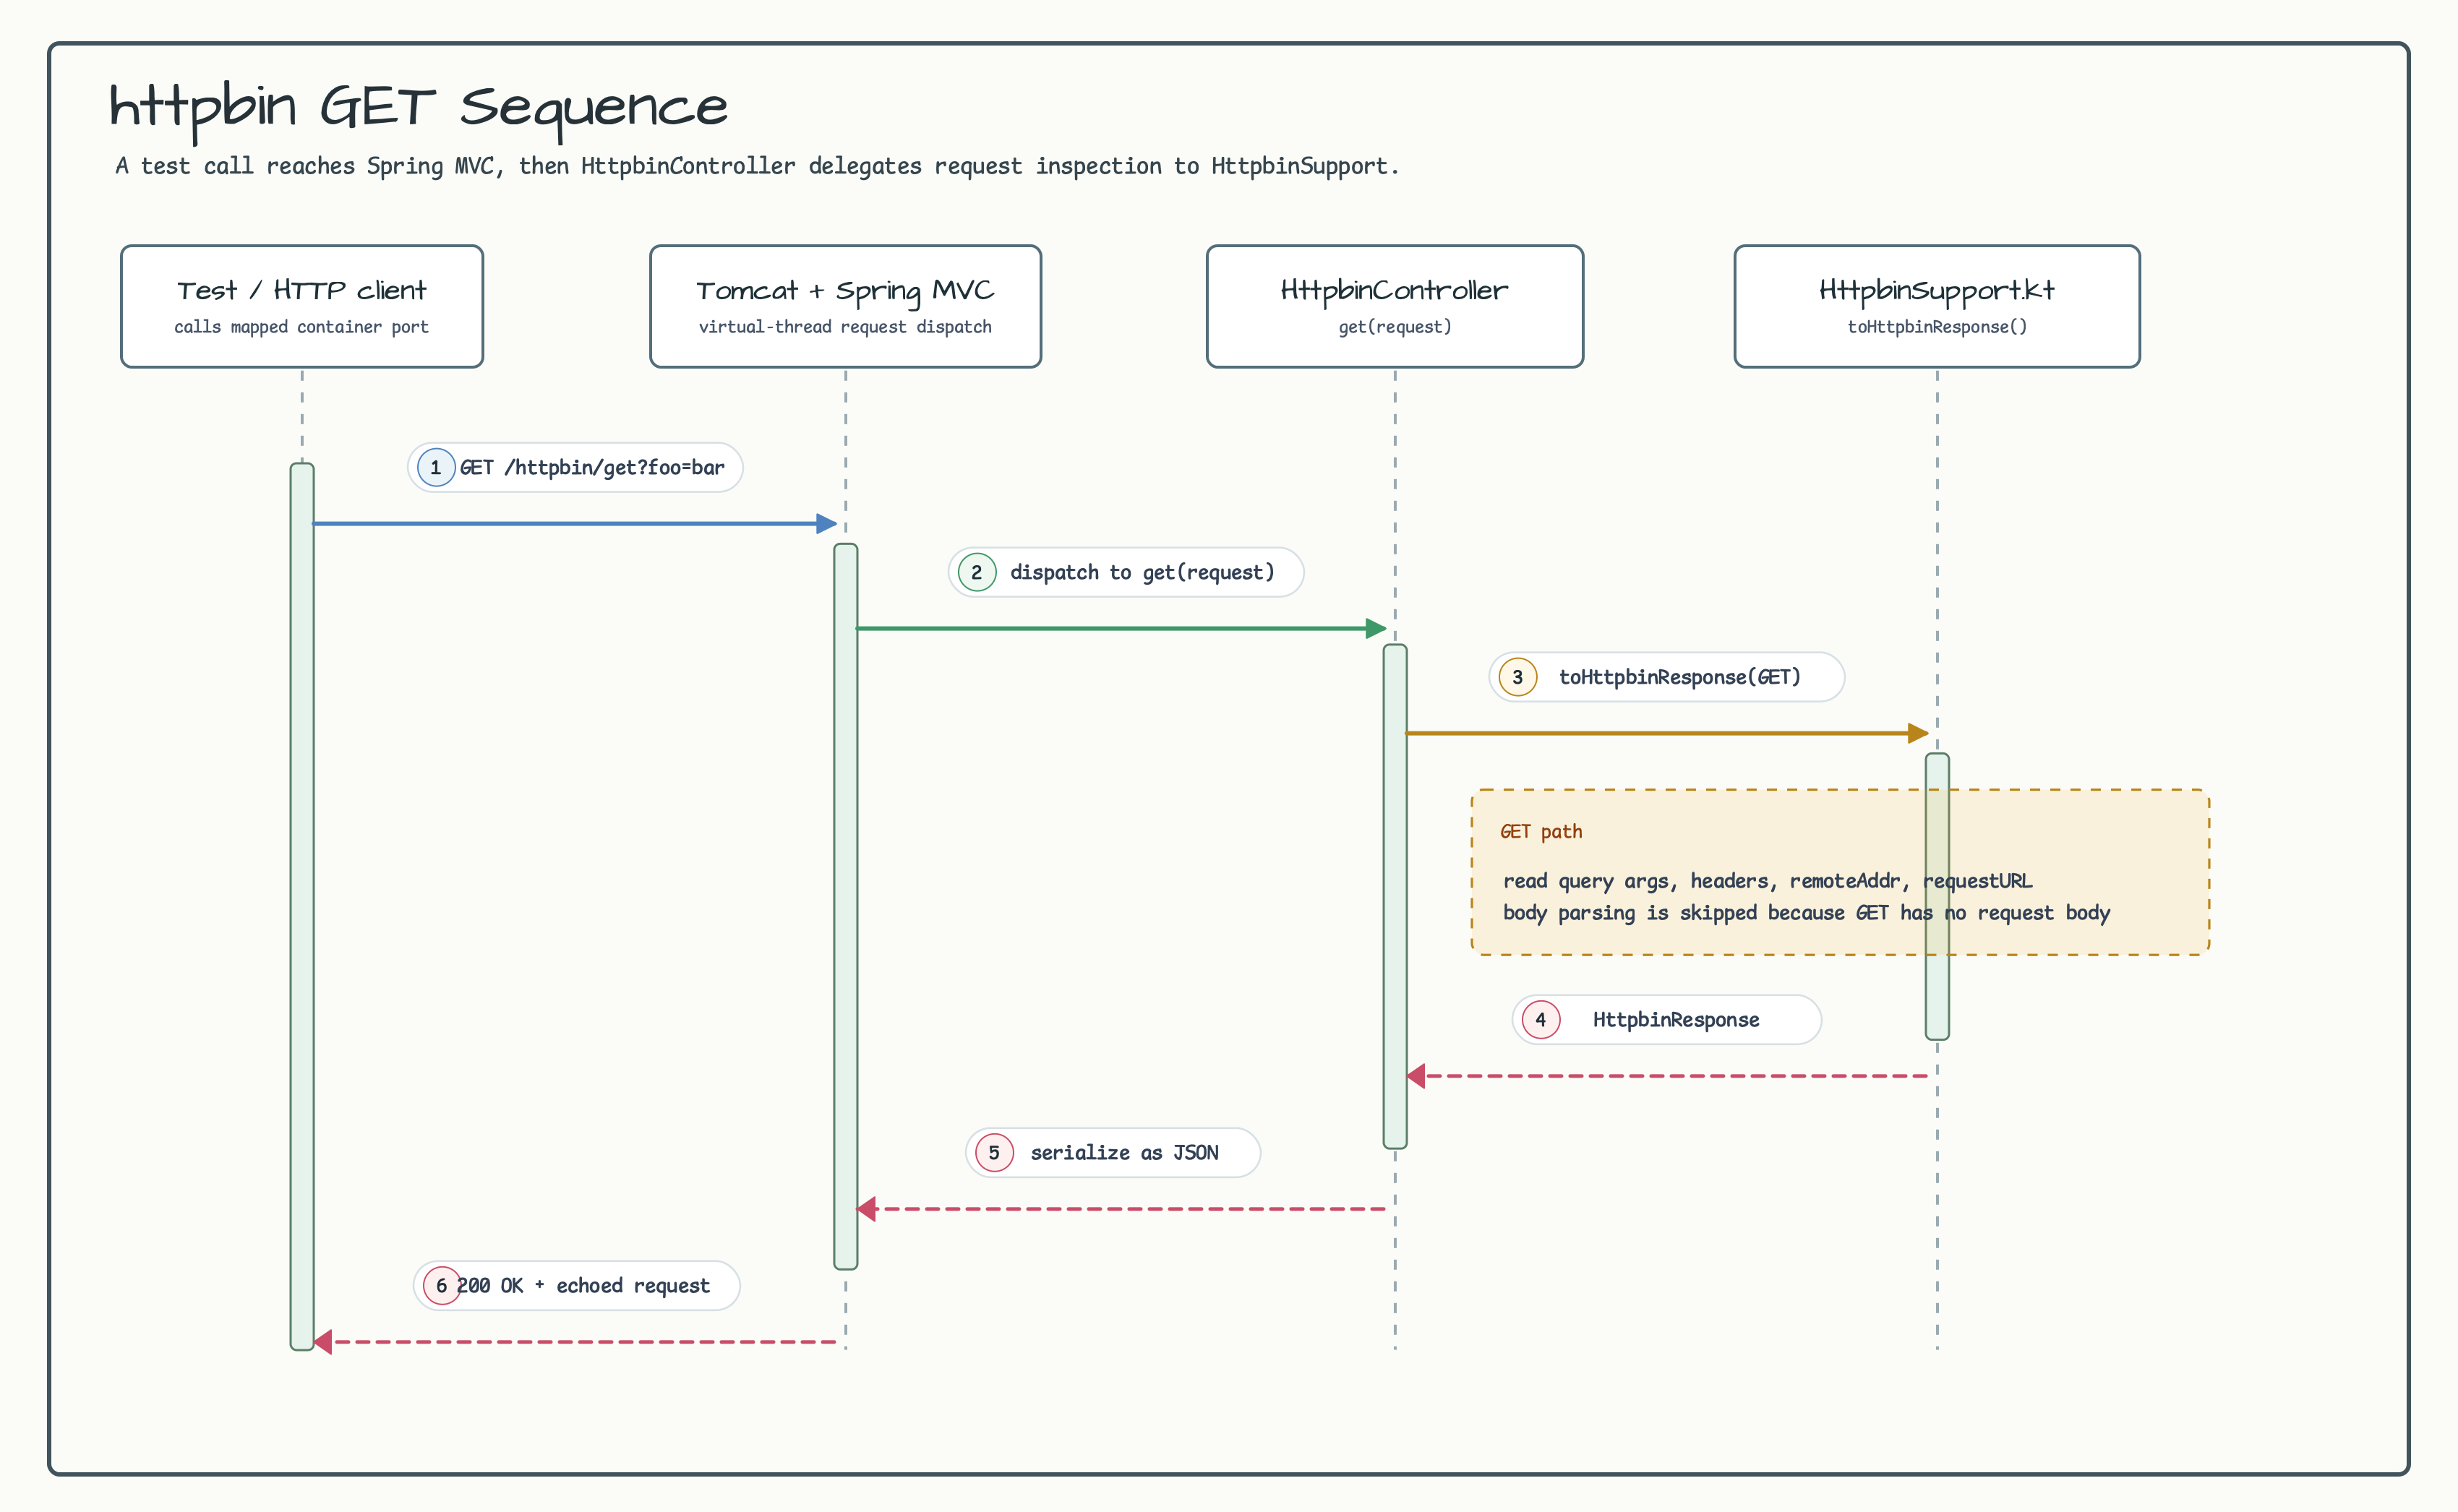Image resolution: width=2458 pixels, height=1512 pixels.
Task: Click the dashed return arrow line for step 6
Action: coord(574,1342)
